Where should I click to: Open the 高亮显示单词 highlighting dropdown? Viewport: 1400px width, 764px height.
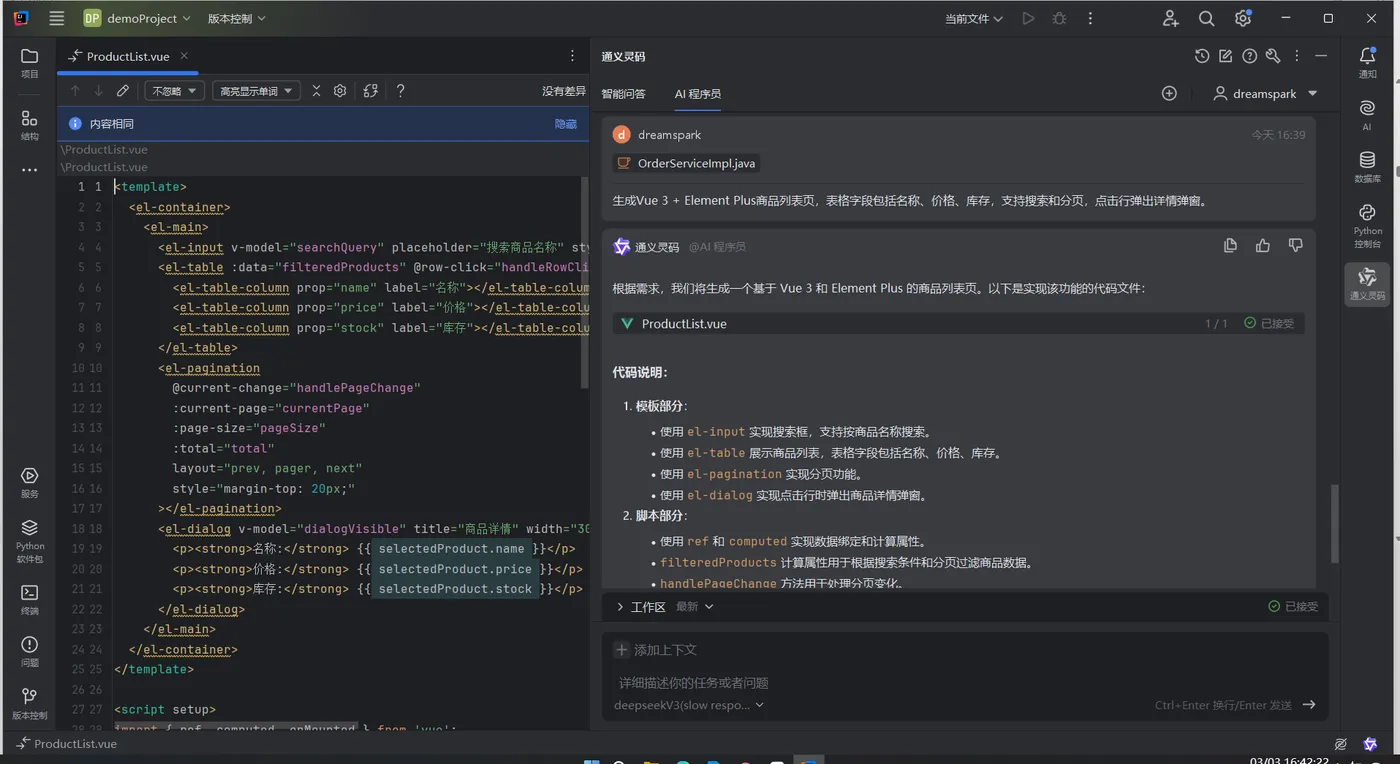tap(256, 91)
